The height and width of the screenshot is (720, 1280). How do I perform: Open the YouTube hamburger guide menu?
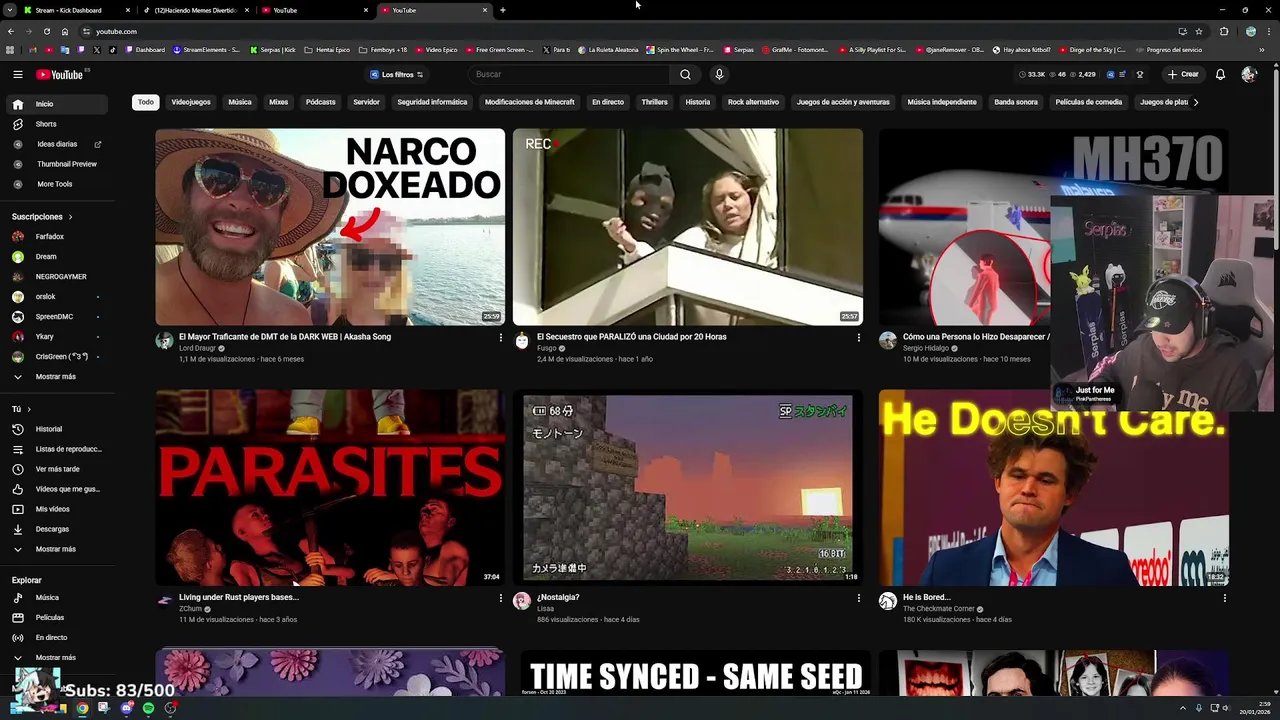(17, 74)
